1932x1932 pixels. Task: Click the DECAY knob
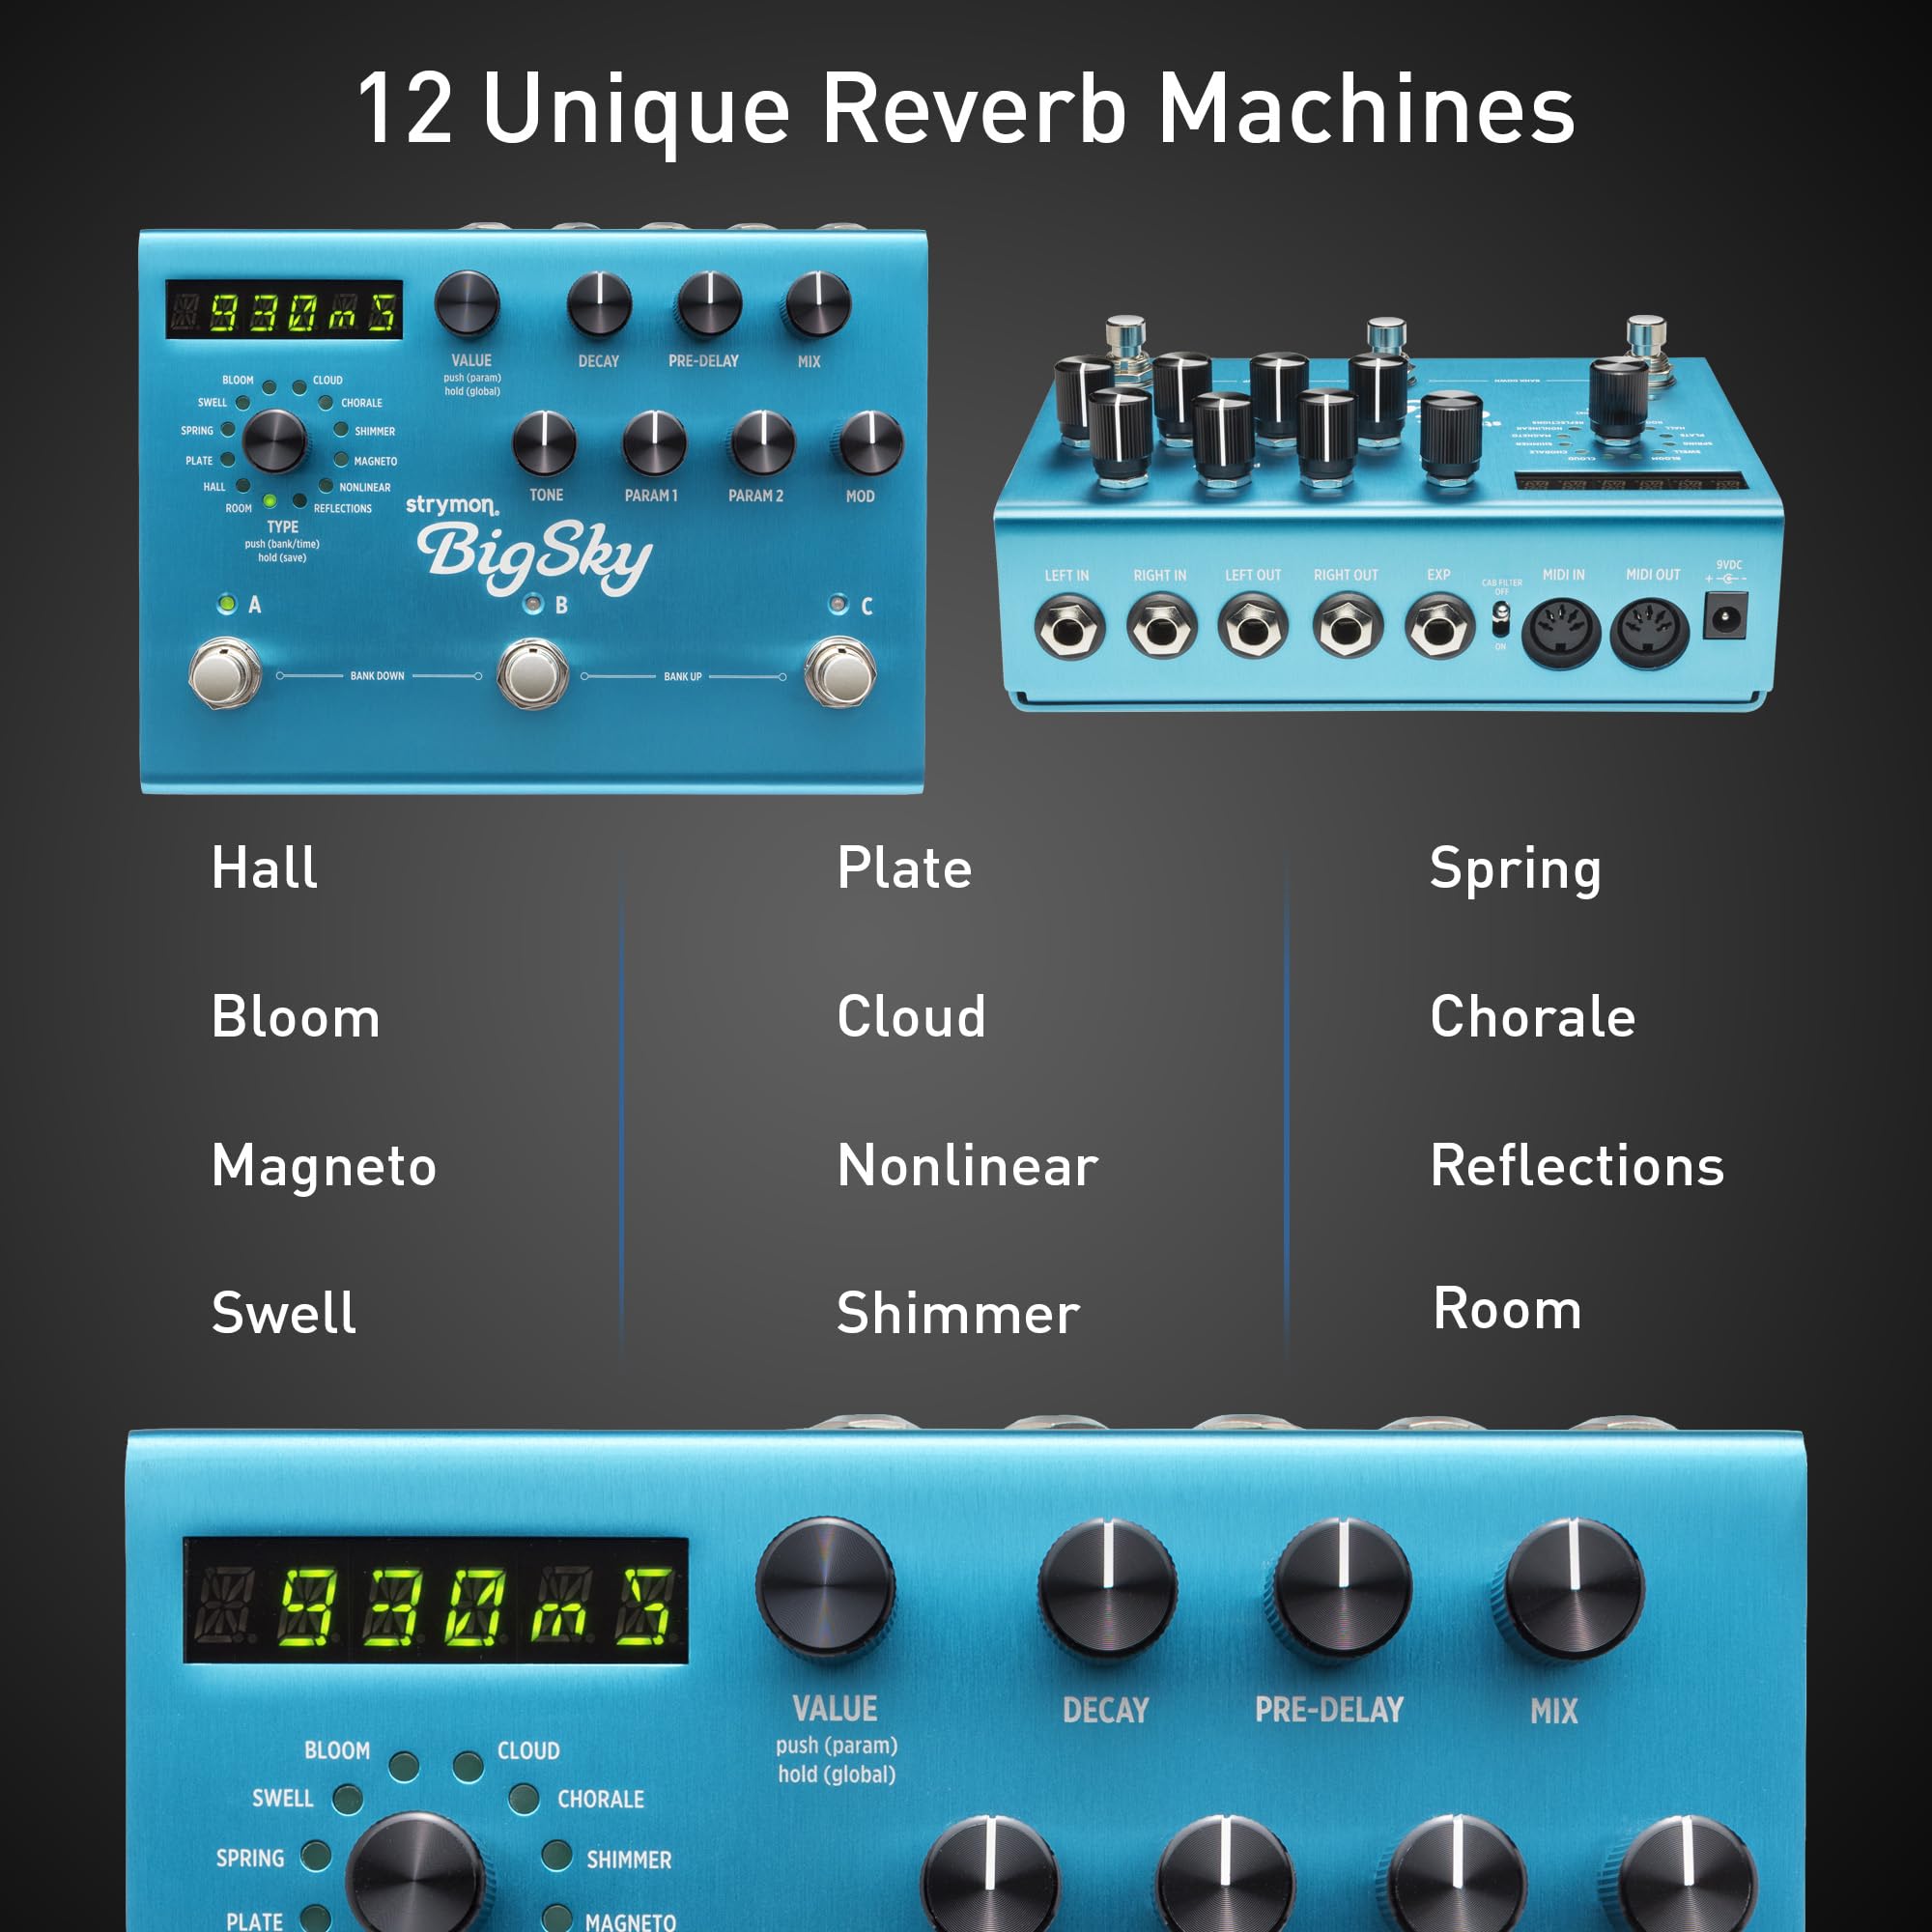[x=599, y=302]
